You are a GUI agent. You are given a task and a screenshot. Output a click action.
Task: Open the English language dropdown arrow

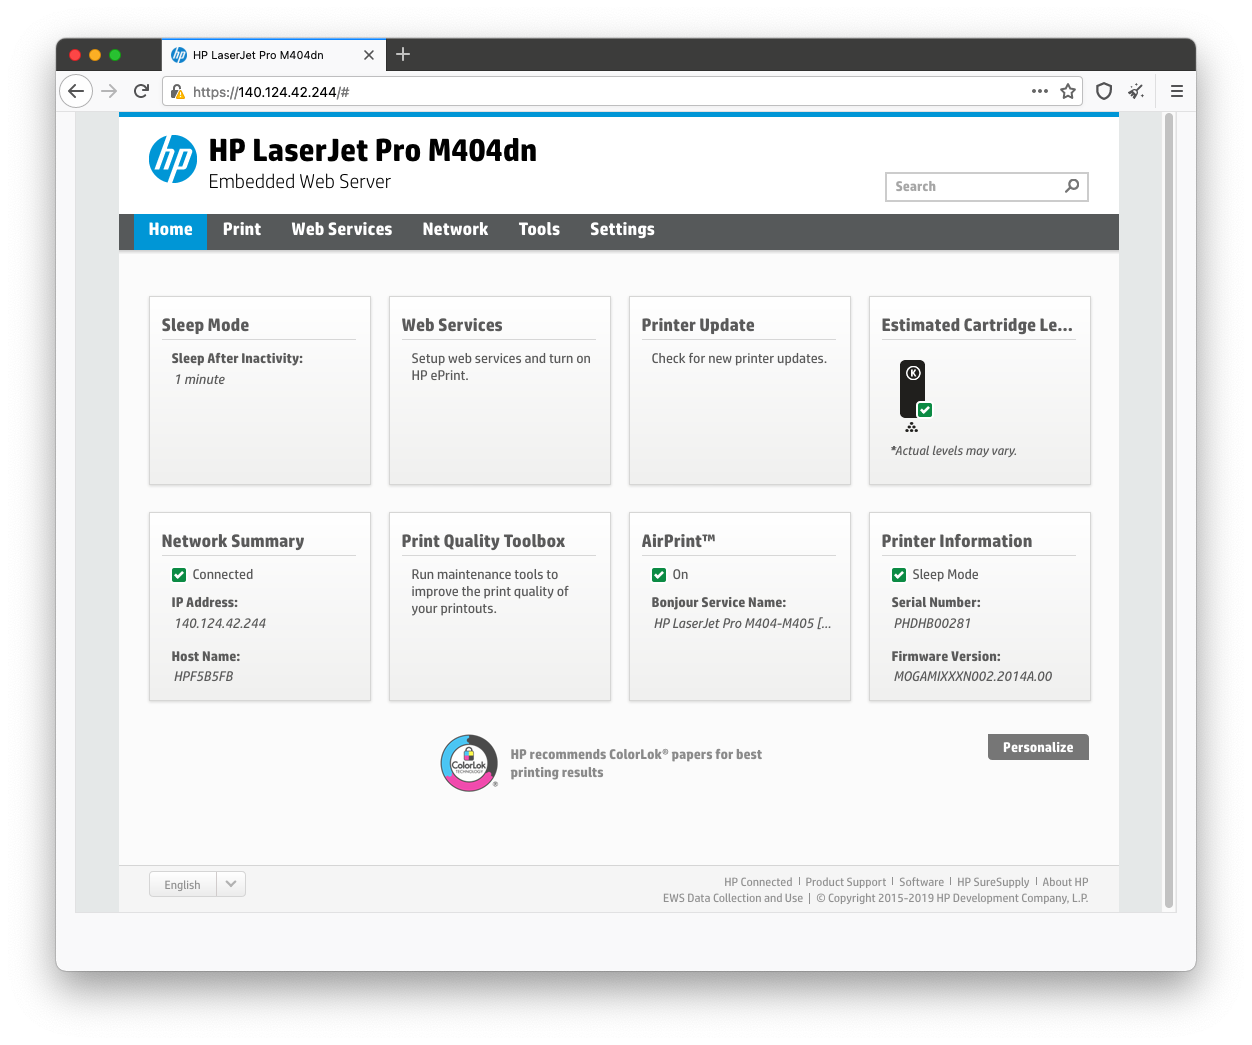tap(231, 884)
